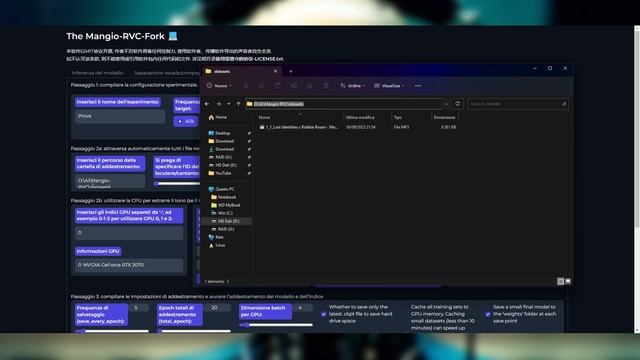640x360 pixels.
Task: Toggle save only latest ckpt checkbox
Action: pyautogui.click(x=324, y=314)
